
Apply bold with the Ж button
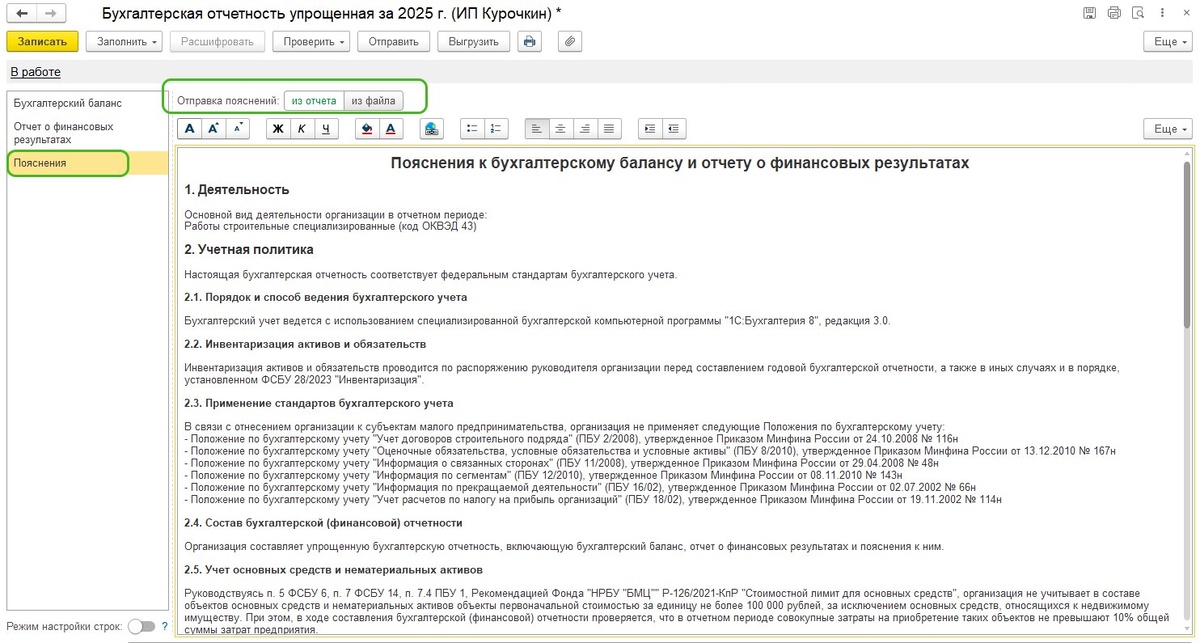click(279, 129)
